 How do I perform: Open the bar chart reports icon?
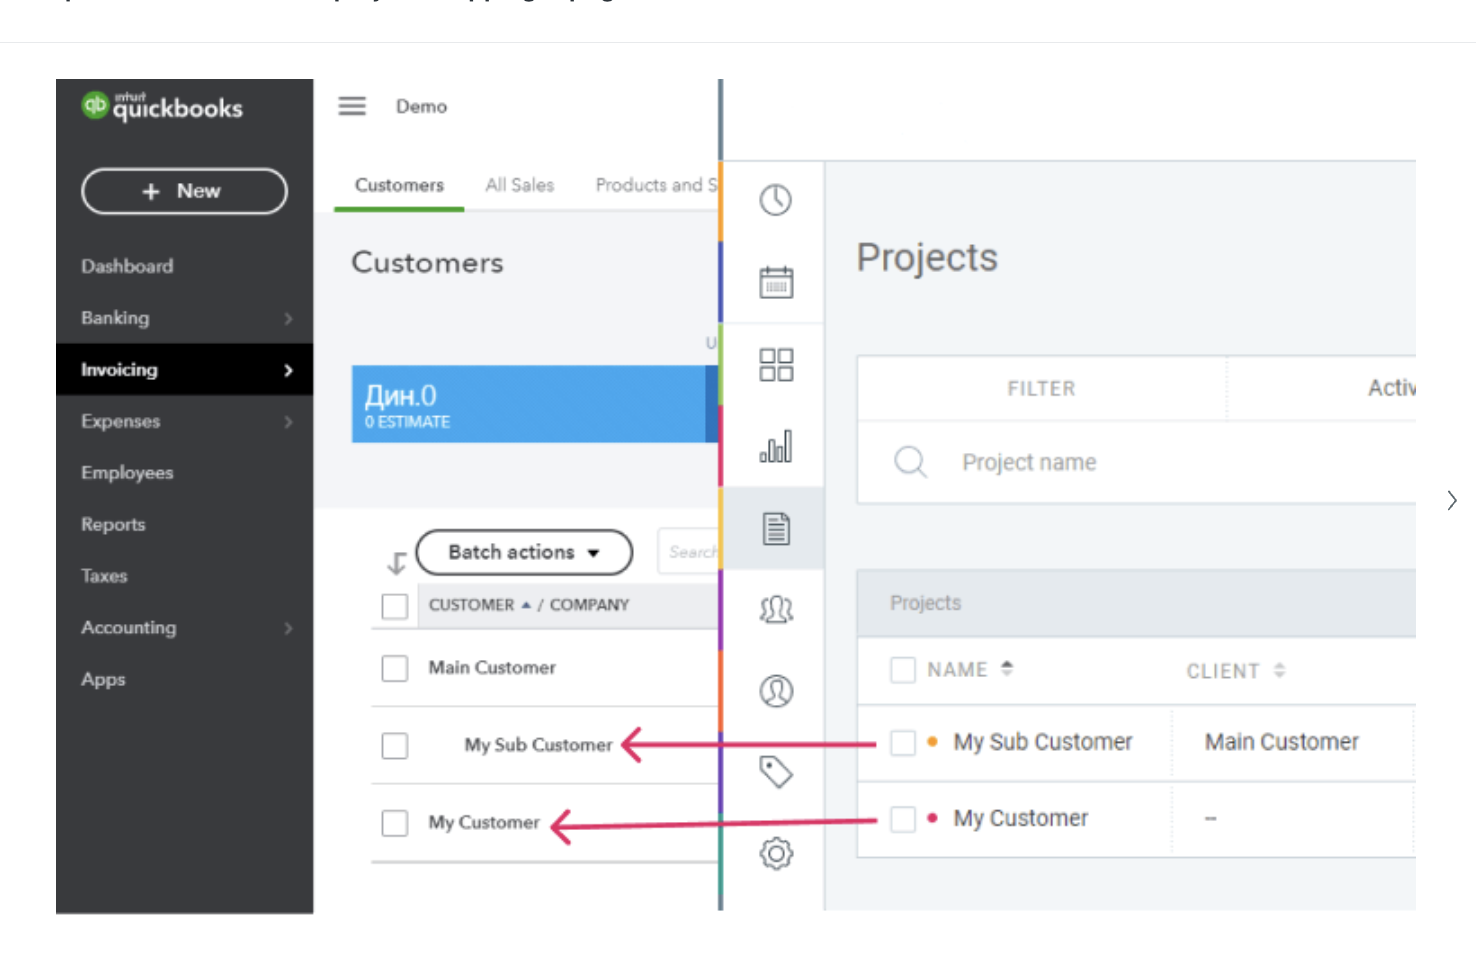coord(775,446)
